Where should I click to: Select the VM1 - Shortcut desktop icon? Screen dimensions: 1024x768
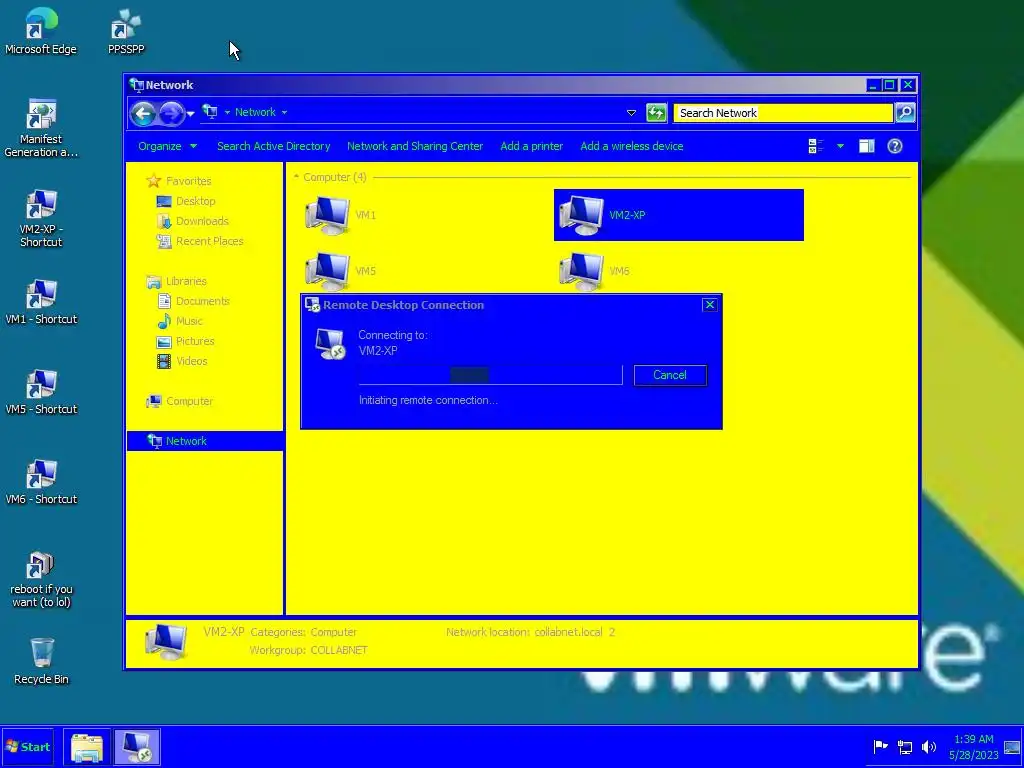(x=40, y=302)
